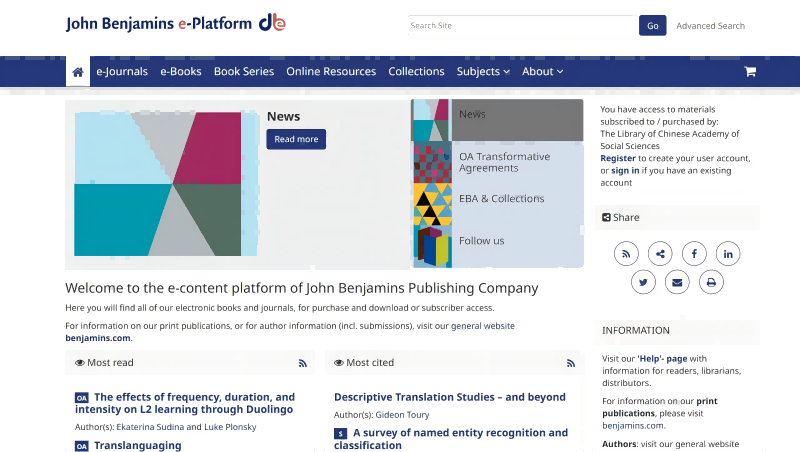Click the home icon in navigation bar
Image resolution: width=800 pixels, height=452 pixels.
pyautogui.click(x=77, y=72)
